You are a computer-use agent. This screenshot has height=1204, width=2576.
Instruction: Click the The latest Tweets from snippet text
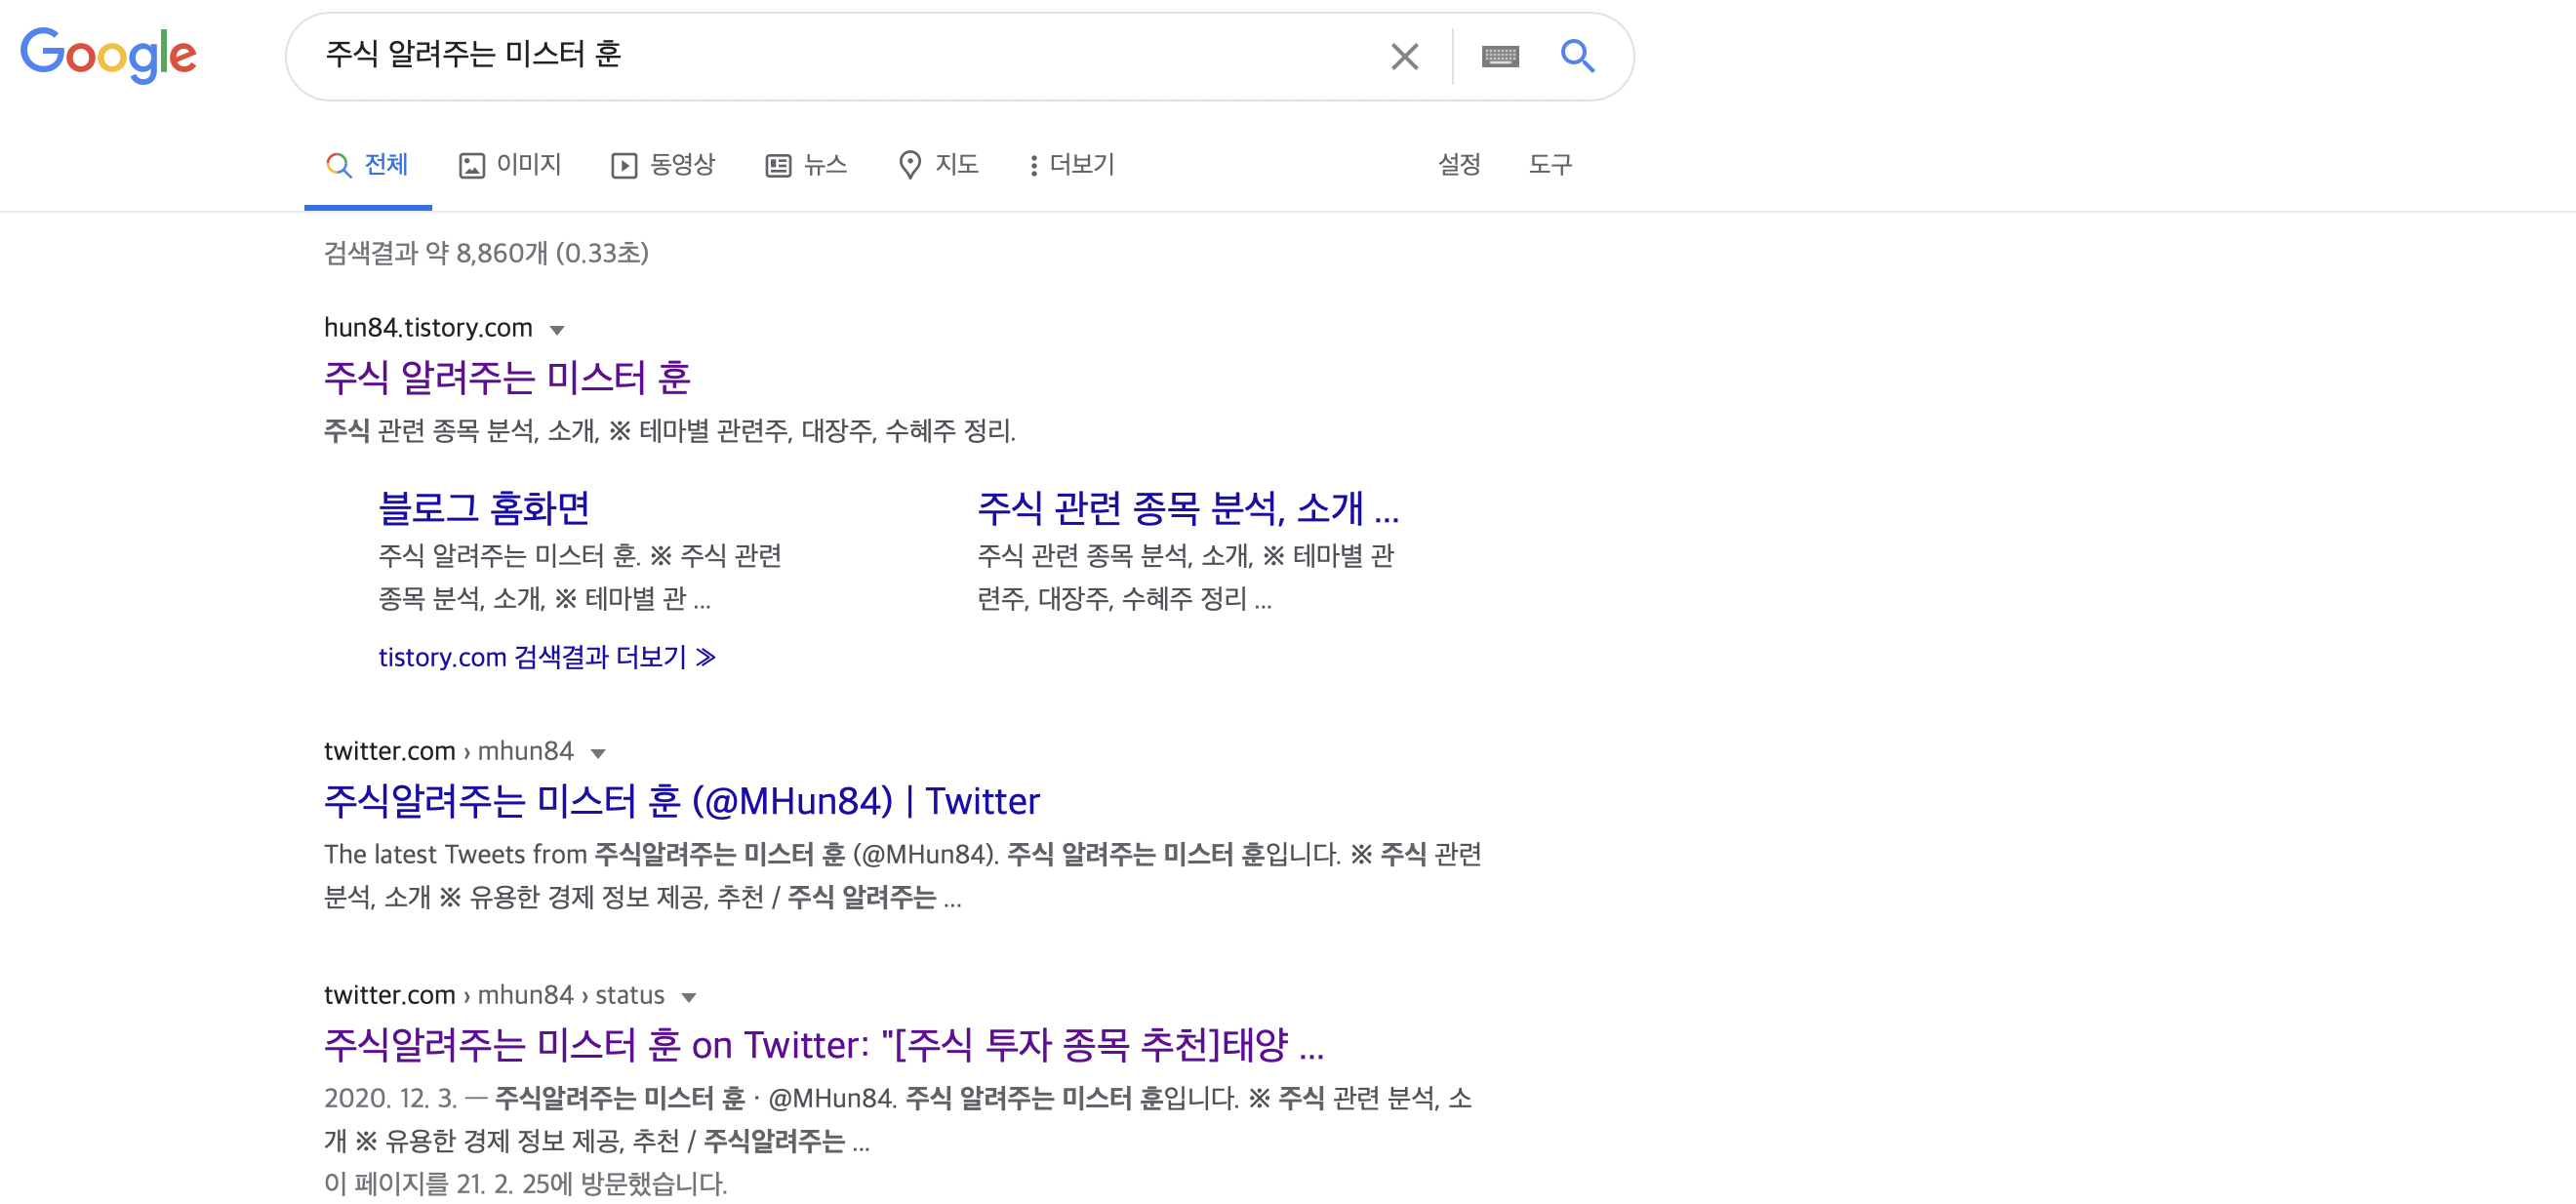click(902, 876)
